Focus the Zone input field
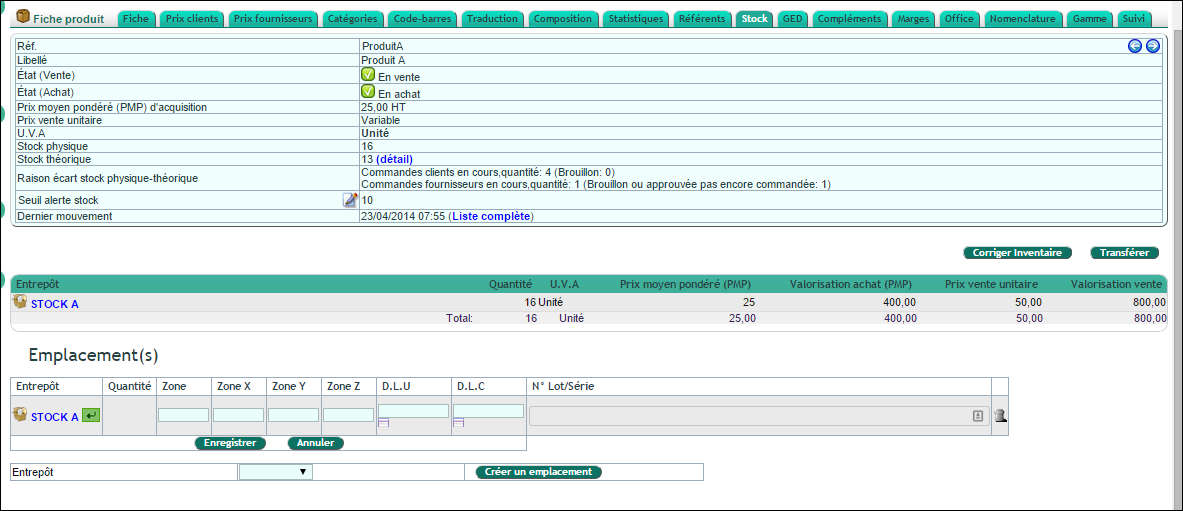This screenshot has height=511, width=1183. pyautogui.click(x=183, y=415)
